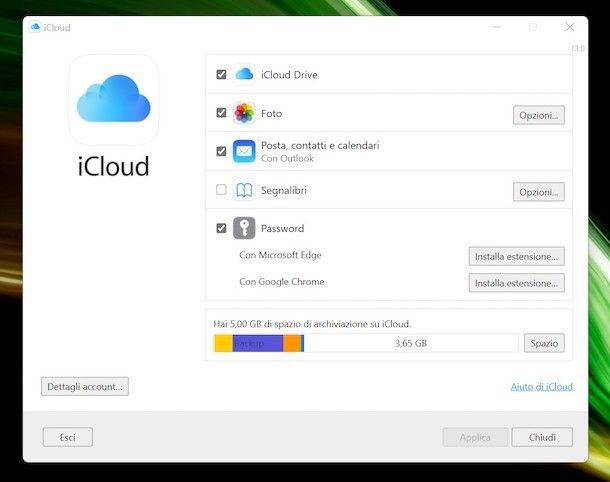Uncheck Posta, contatti e calendari checkbox
The width and height of the screenshot is (610, 482).
(x=221, y=151)
